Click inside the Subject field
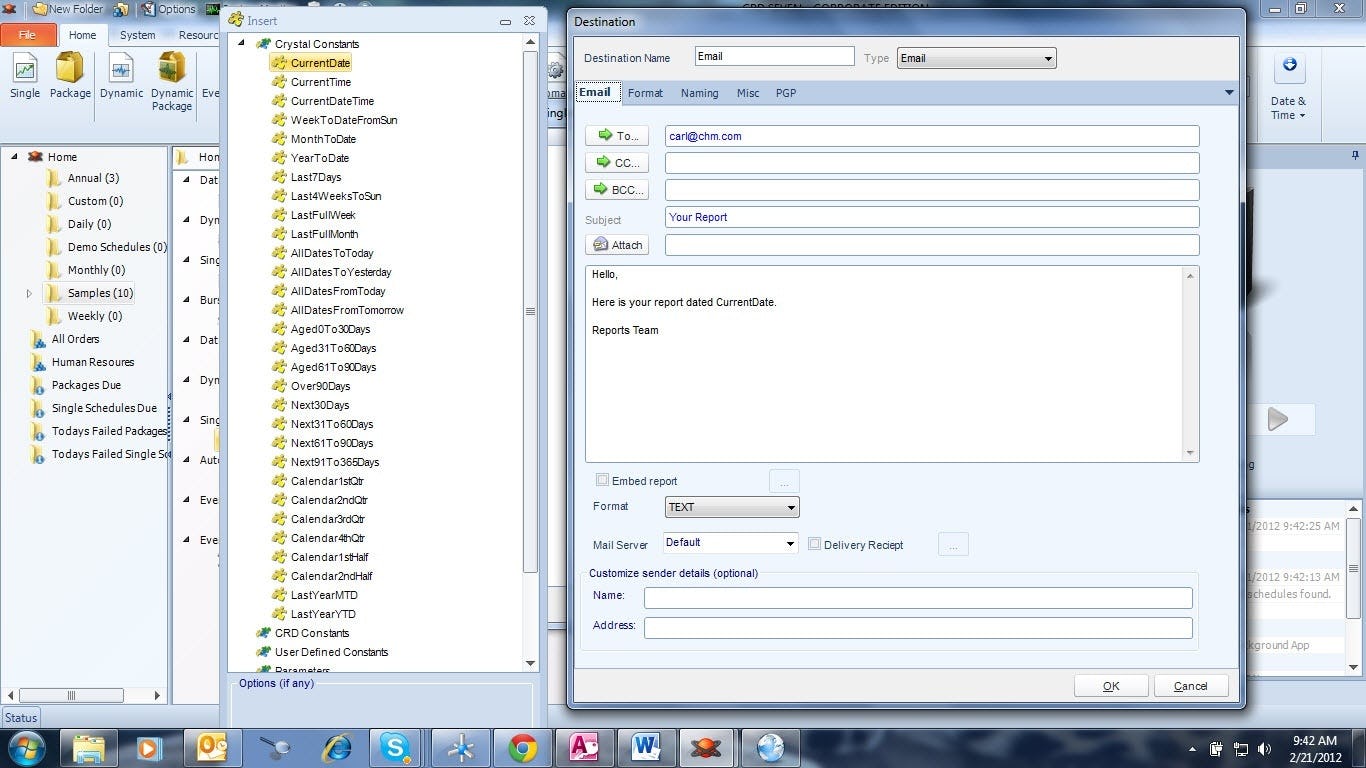 tap(930, 217)
